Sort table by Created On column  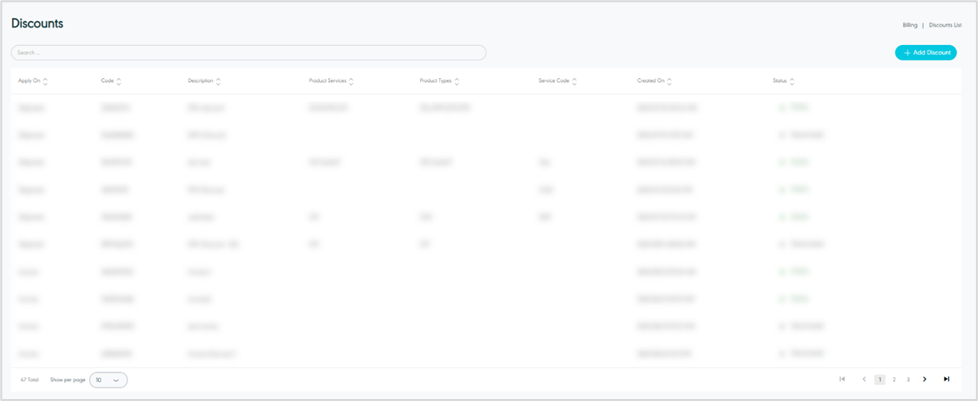tap(669, 81)
